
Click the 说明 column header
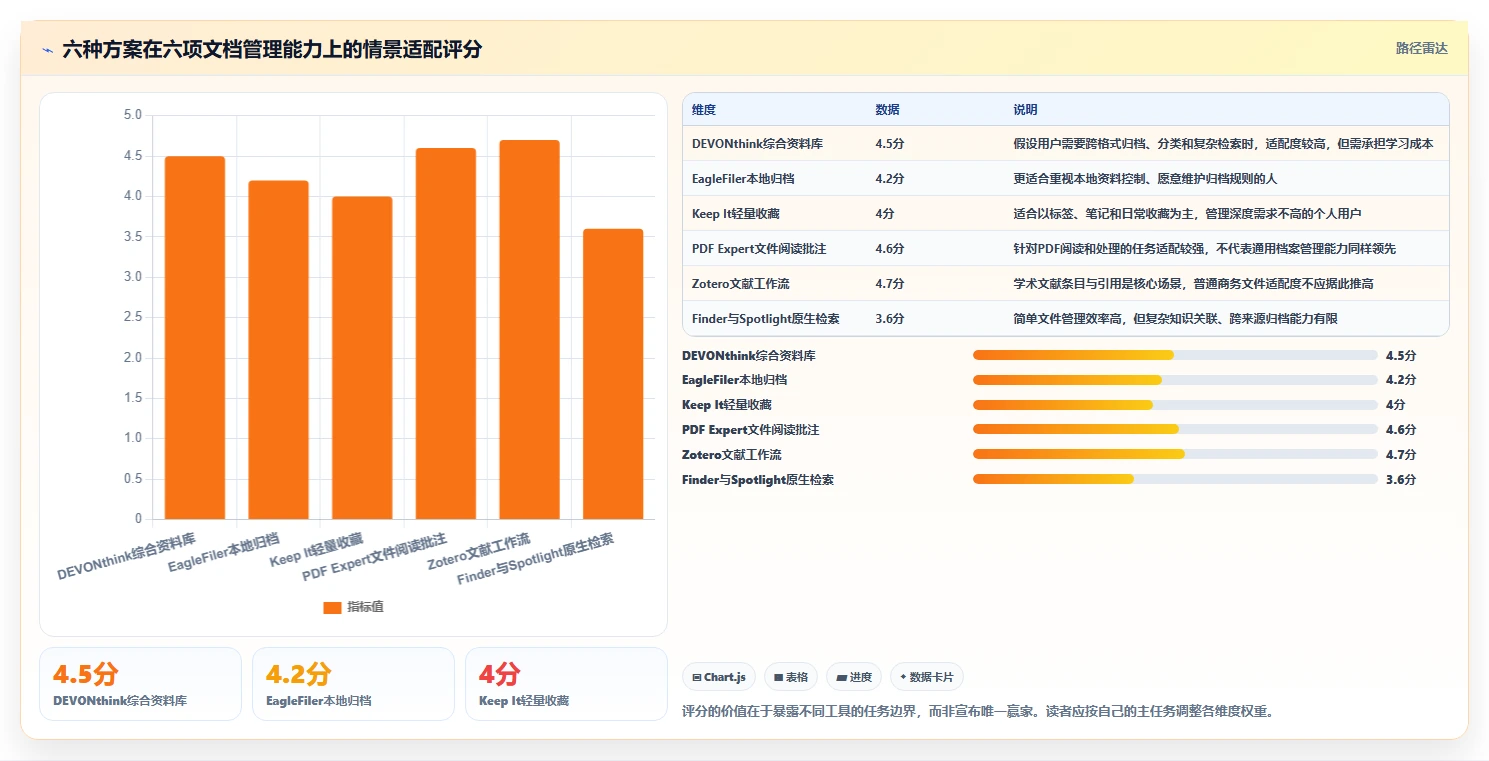coord(1025,110)
